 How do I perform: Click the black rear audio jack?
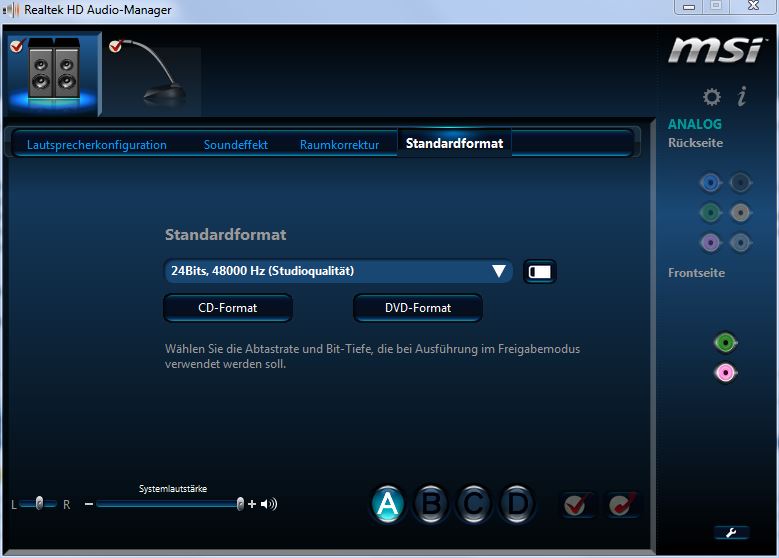[x=740, y=183]
